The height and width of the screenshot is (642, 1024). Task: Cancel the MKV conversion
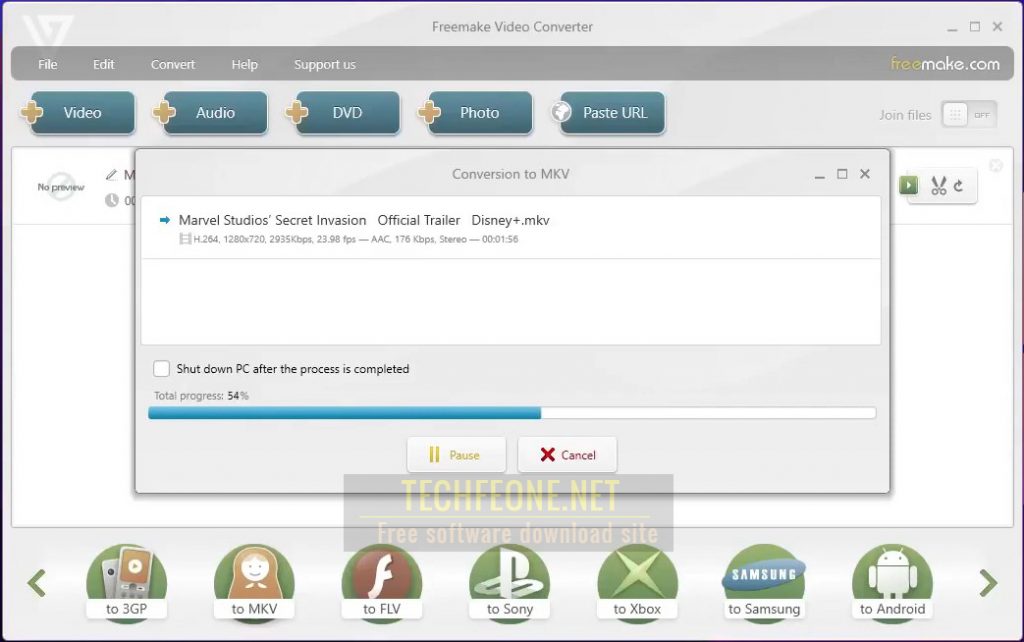pos(568,455)
